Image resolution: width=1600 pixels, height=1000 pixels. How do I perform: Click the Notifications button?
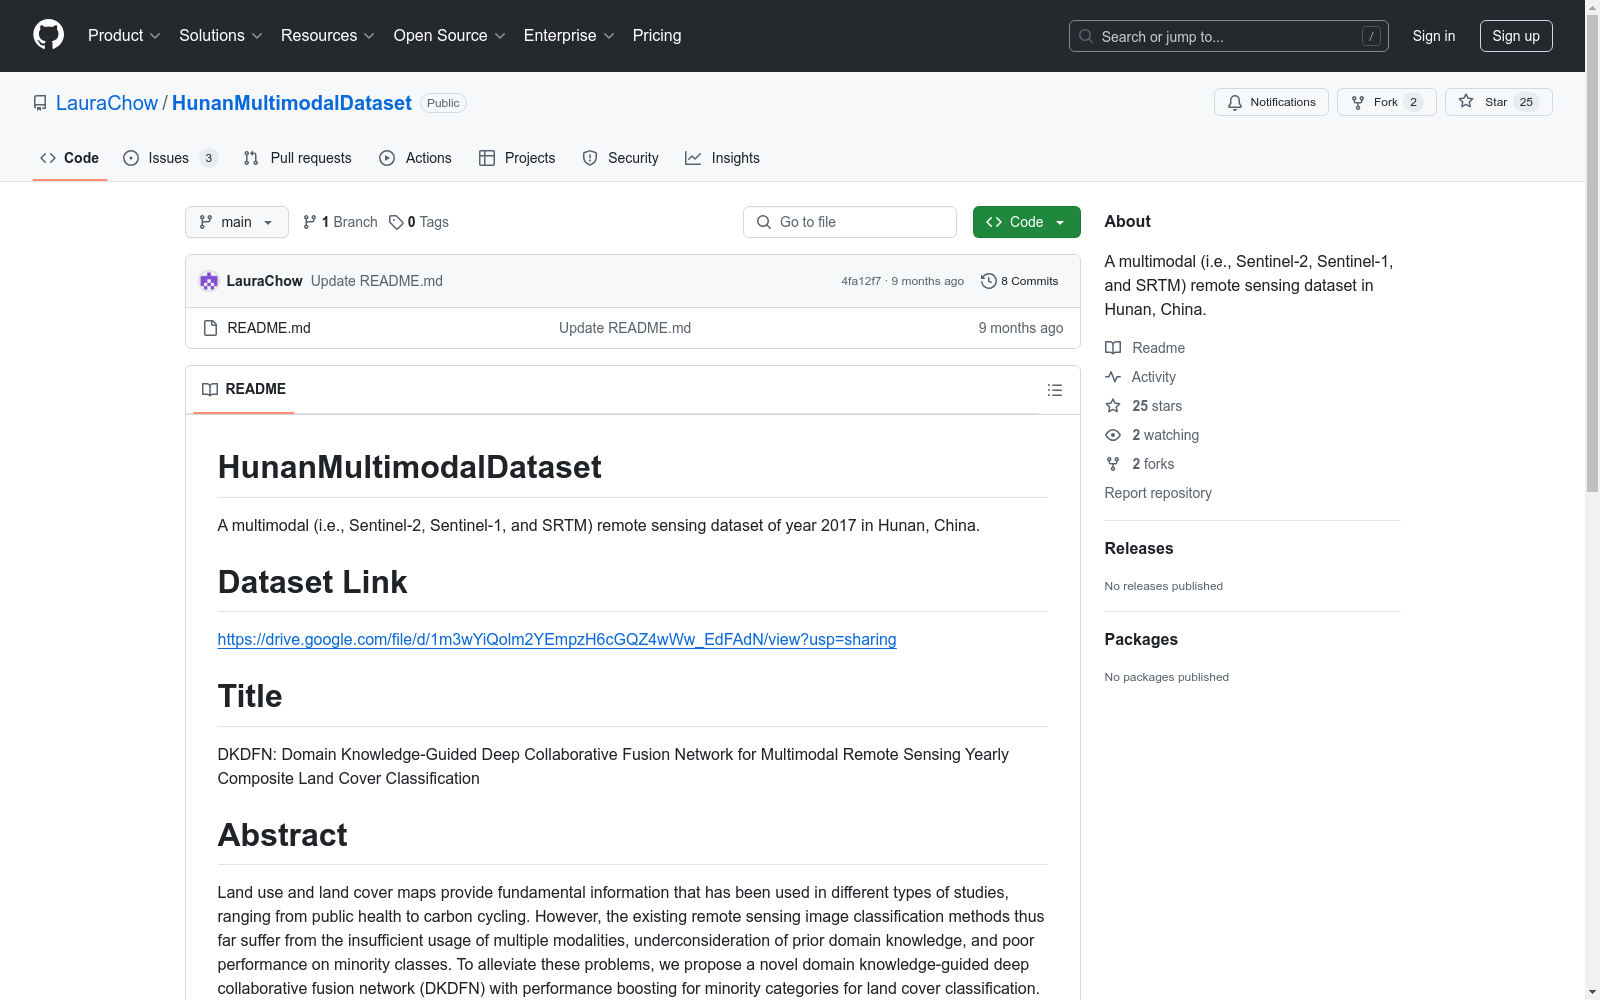tap(1271, 102)
